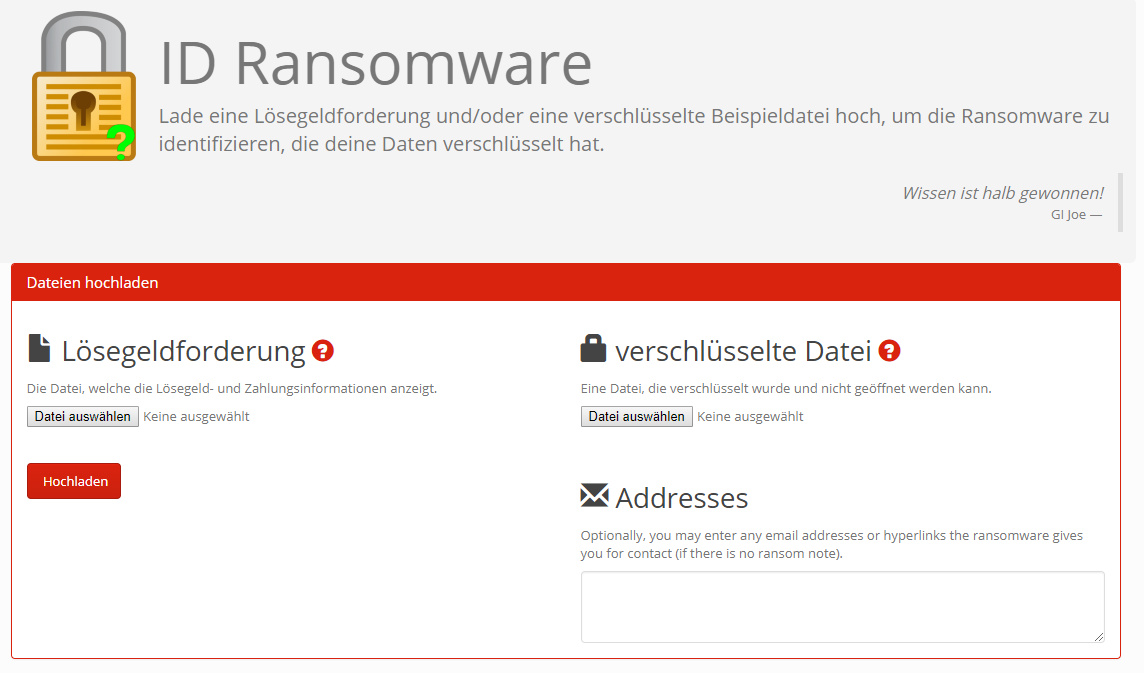Click the document icon next to Lösegeldforderung
This screenshot has height=673, width=1144.
(x=39, y=349)
